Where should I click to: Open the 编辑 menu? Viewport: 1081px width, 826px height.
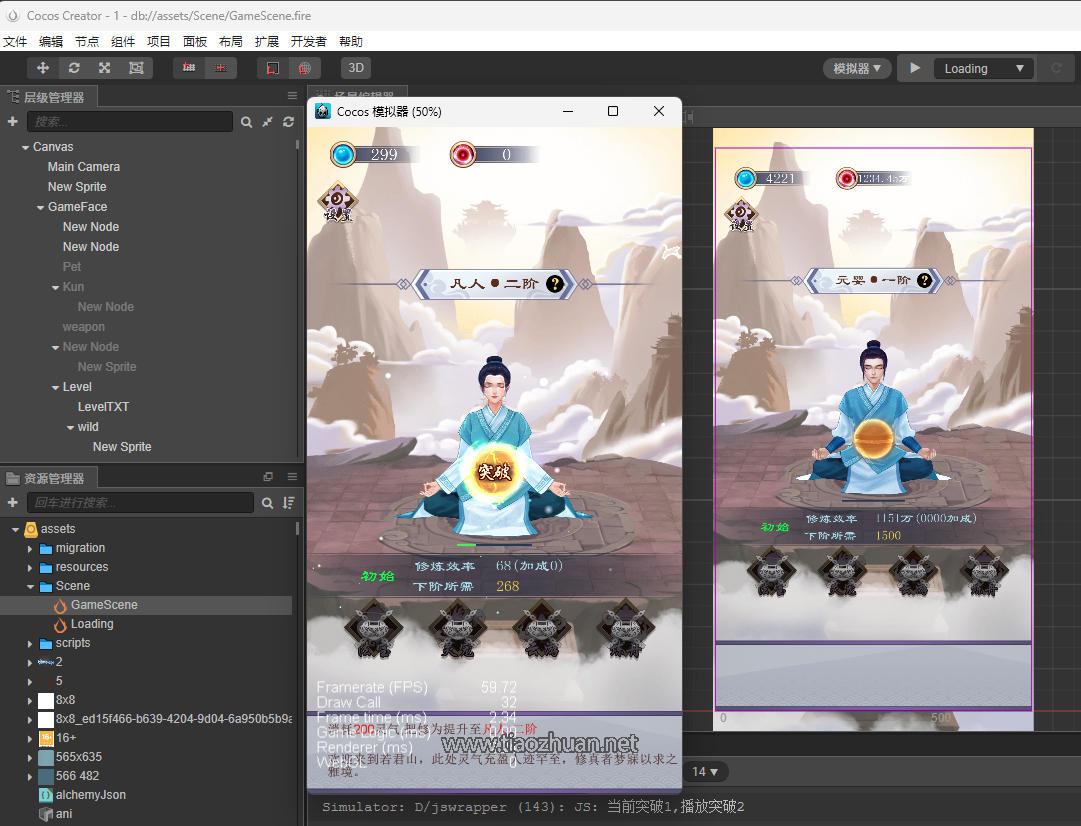point(51,41)
